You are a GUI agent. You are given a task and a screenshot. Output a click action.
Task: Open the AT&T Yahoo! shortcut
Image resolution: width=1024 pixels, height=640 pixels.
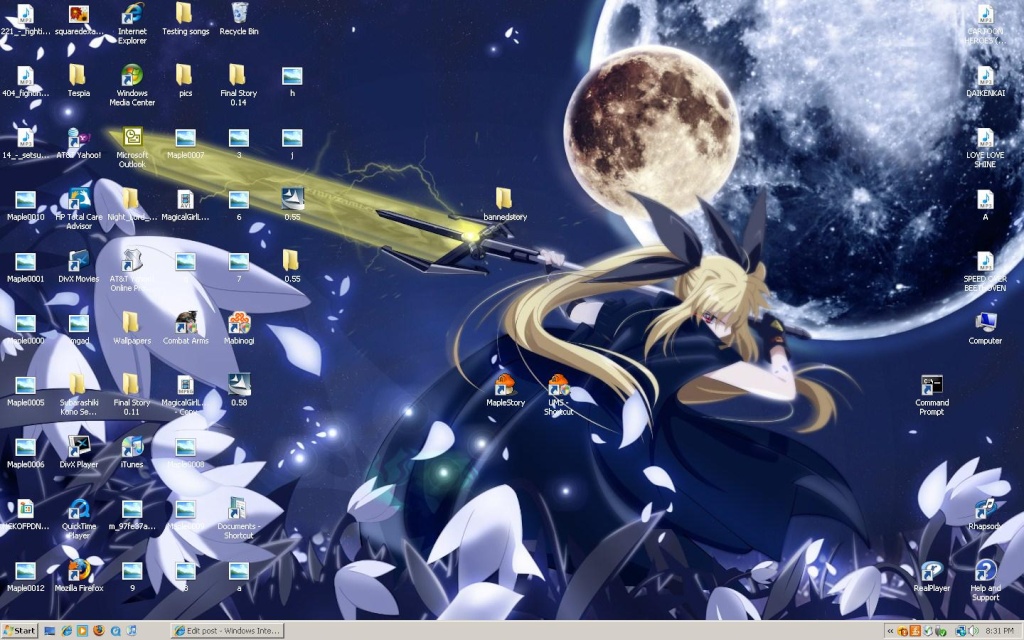click(x=78, y=143)
